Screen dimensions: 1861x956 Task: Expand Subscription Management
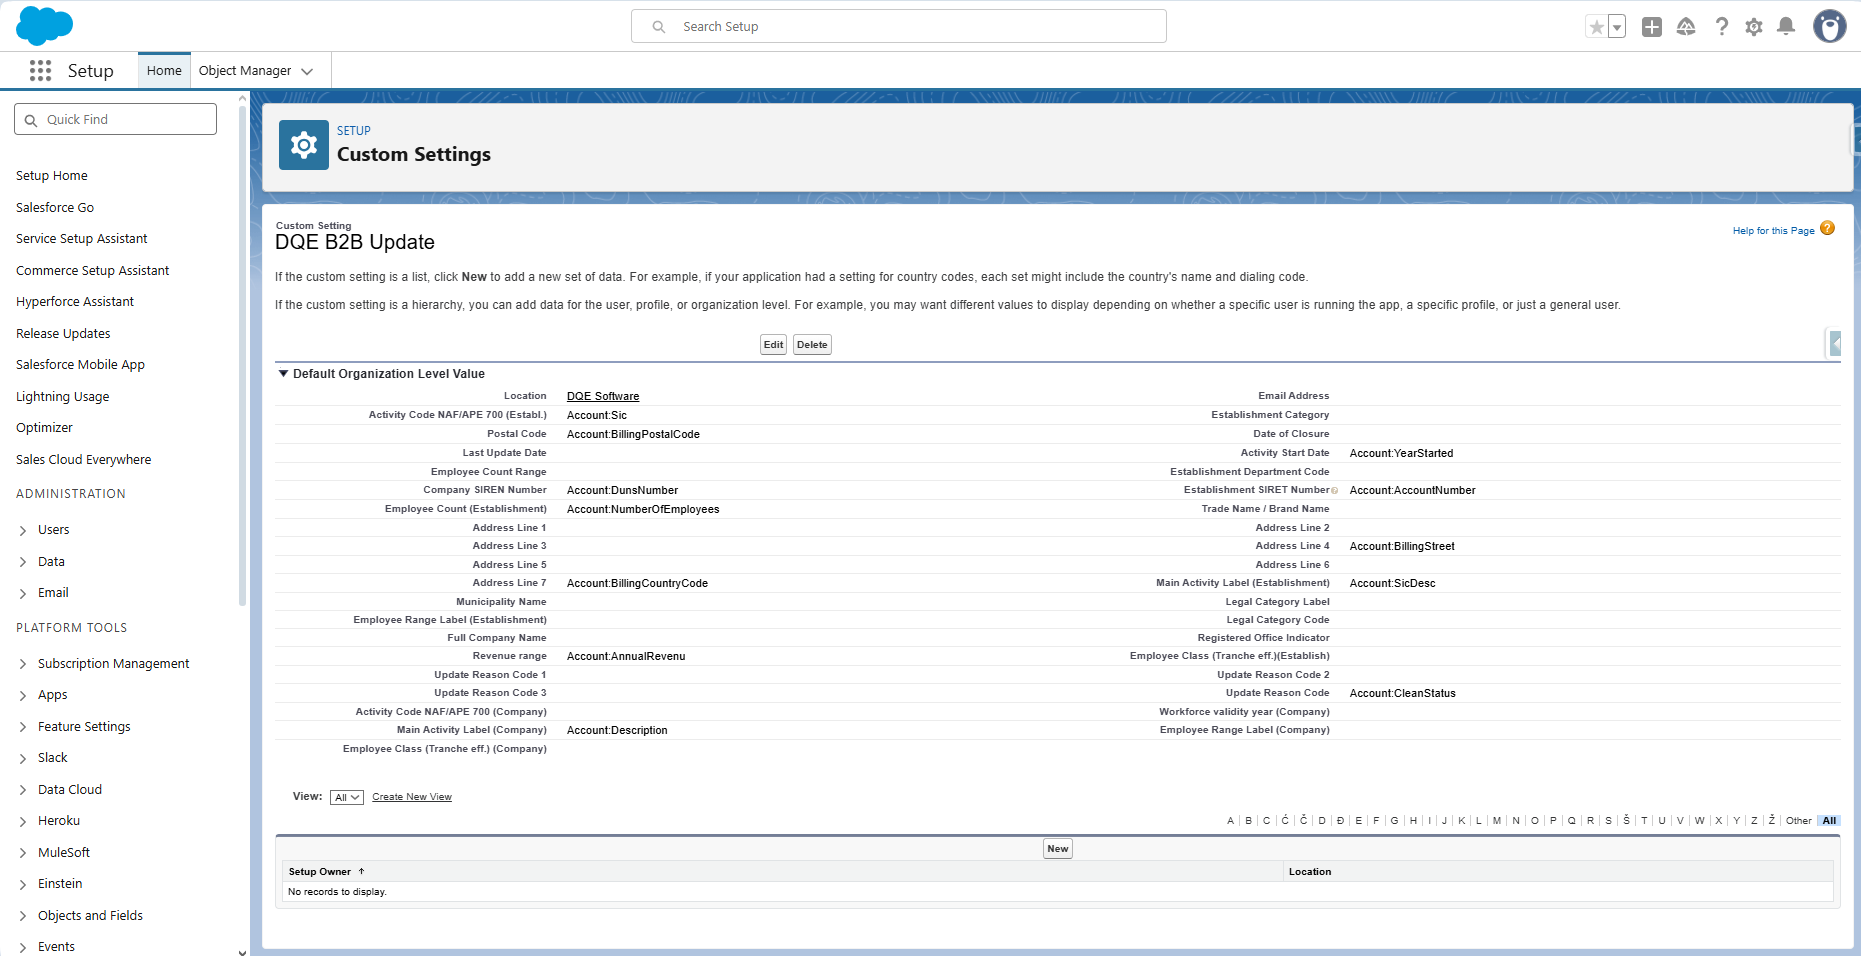(x=23, y=664)
